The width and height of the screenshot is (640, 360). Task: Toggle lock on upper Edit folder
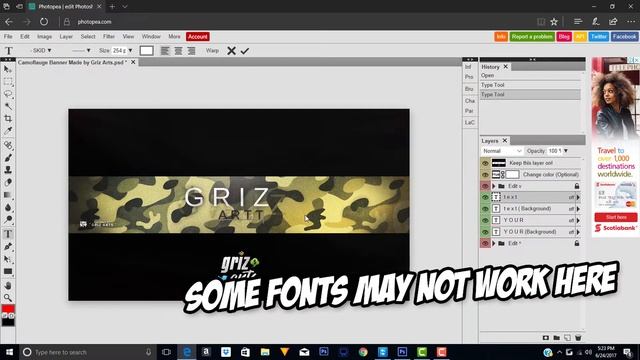pos(577,186)
